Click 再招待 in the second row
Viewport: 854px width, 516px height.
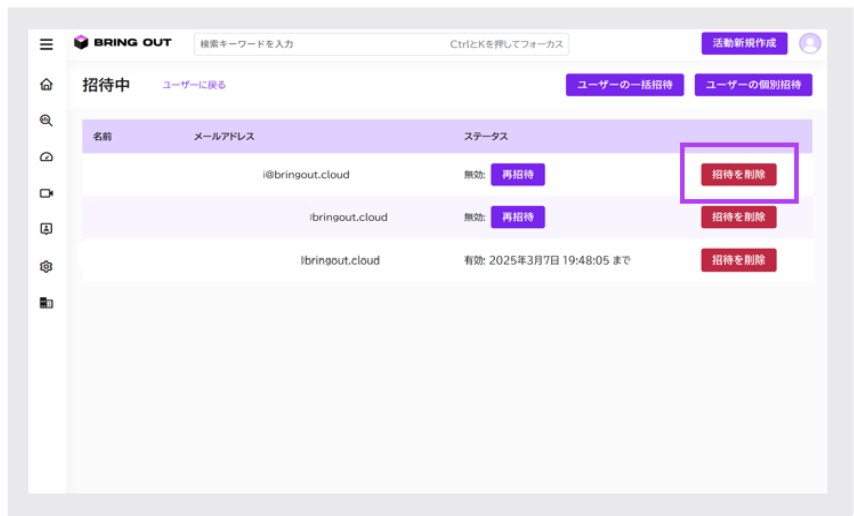point(517,217)
